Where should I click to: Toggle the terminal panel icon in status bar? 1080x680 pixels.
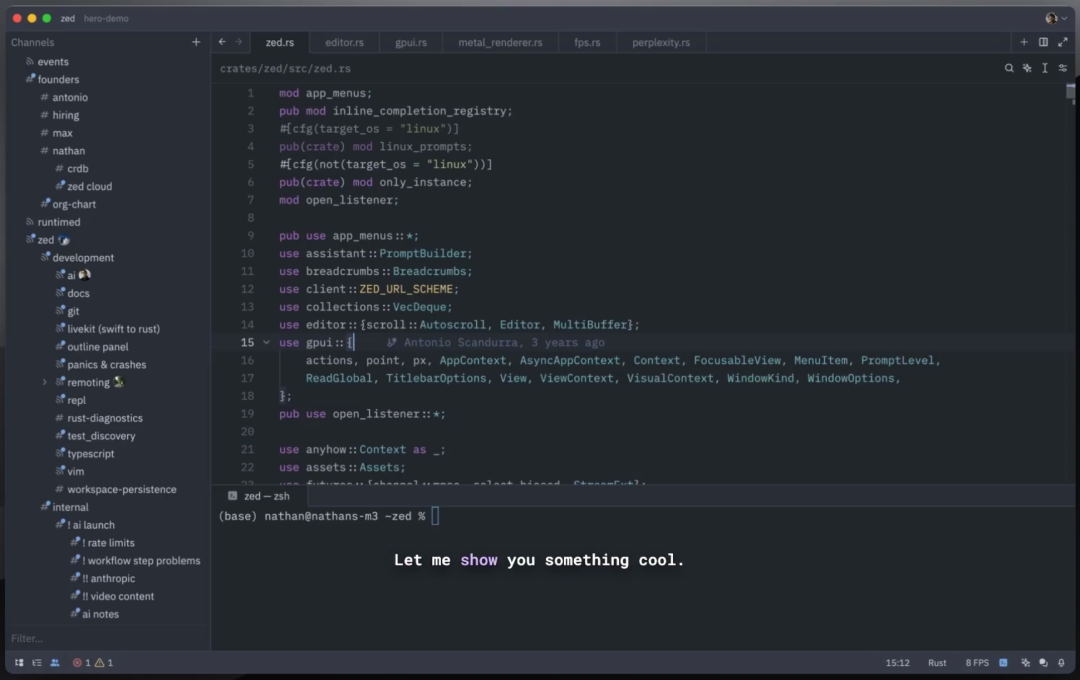coord(1003,662)
